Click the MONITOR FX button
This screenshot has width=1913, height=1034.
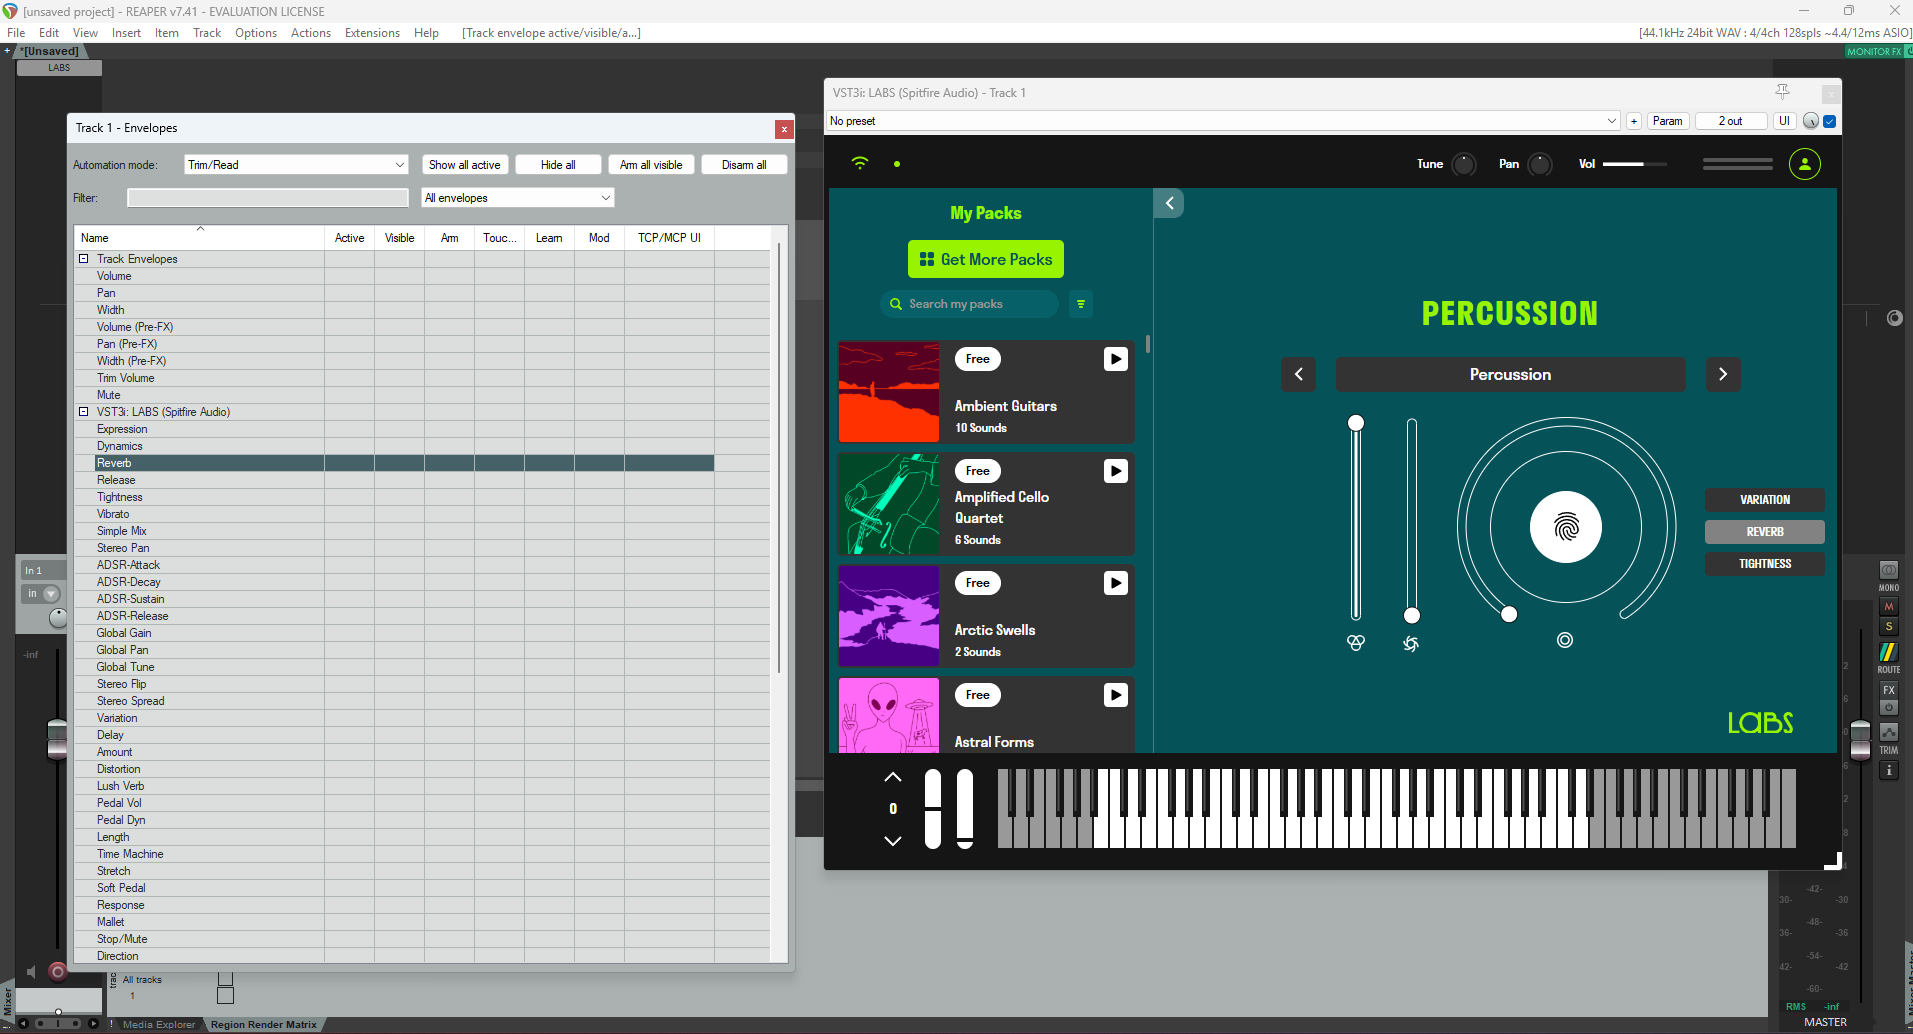click(x=1874, y=51)
